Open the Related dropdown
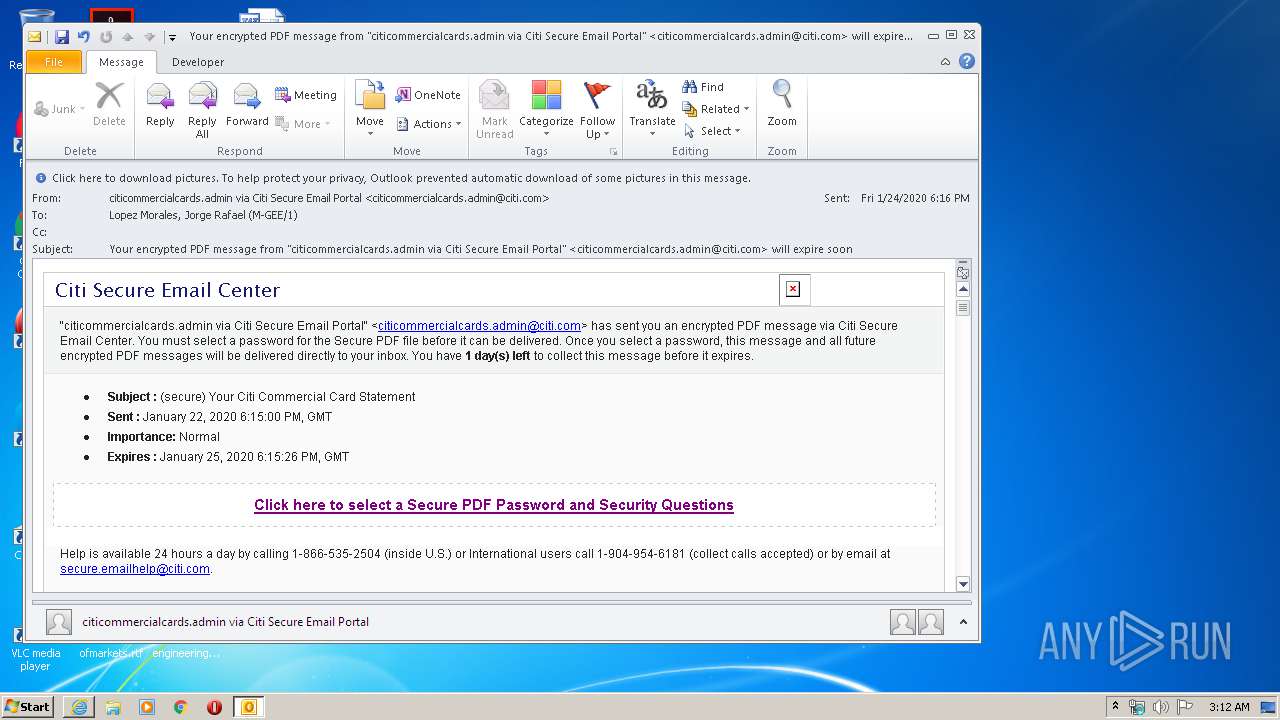 pyautogui.click(x=716, y=109)
